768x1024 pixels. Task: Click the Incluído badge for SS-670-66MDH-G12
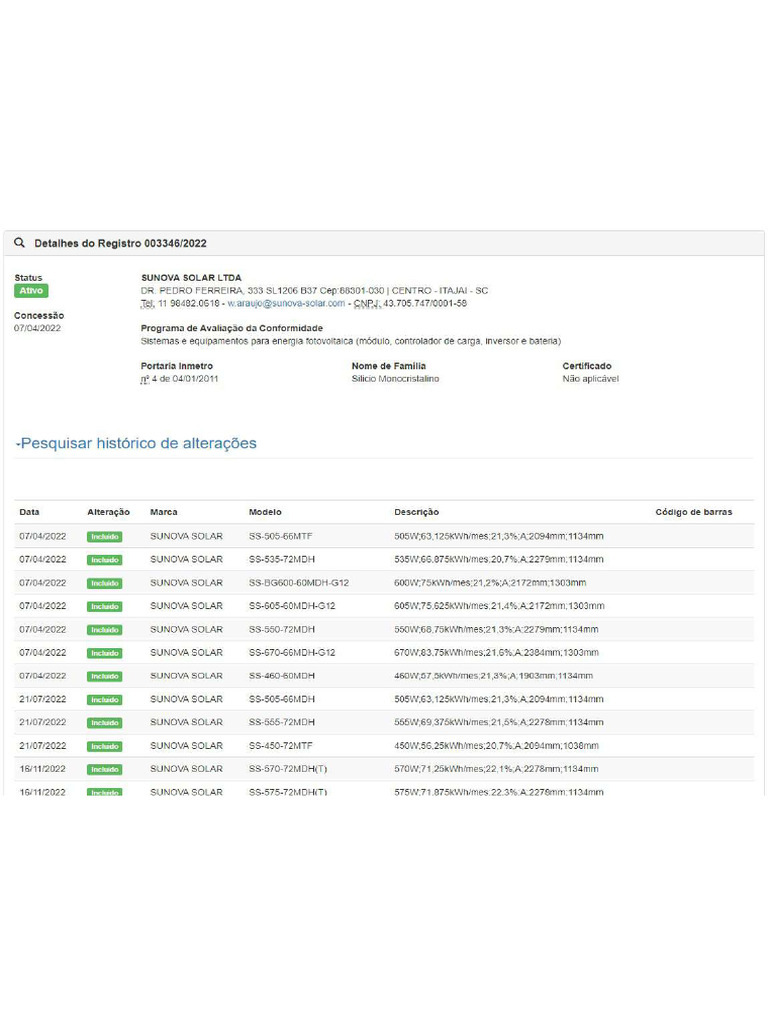(104, 653)
